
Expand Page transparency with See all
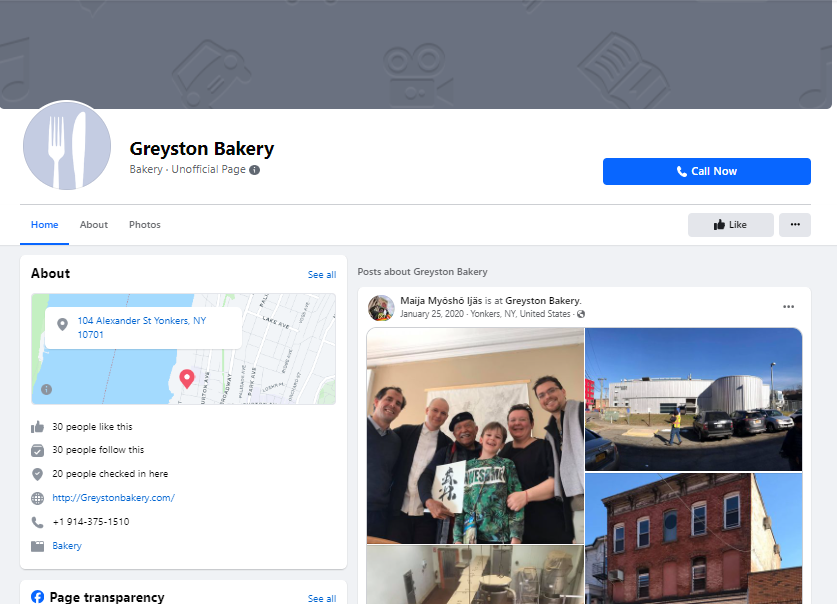(321, 598)
